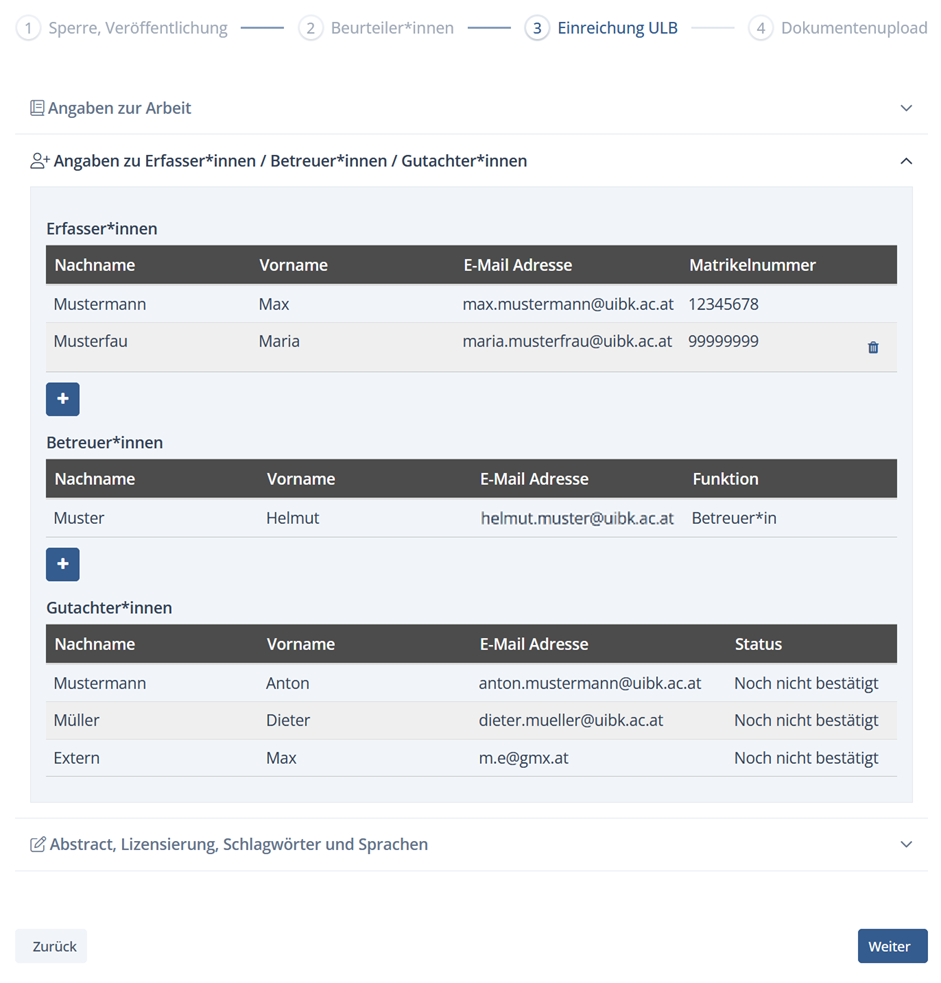The image size is (941, 983).
Task: Add a new Betreuer*innen entry
Action: point(63,564)
